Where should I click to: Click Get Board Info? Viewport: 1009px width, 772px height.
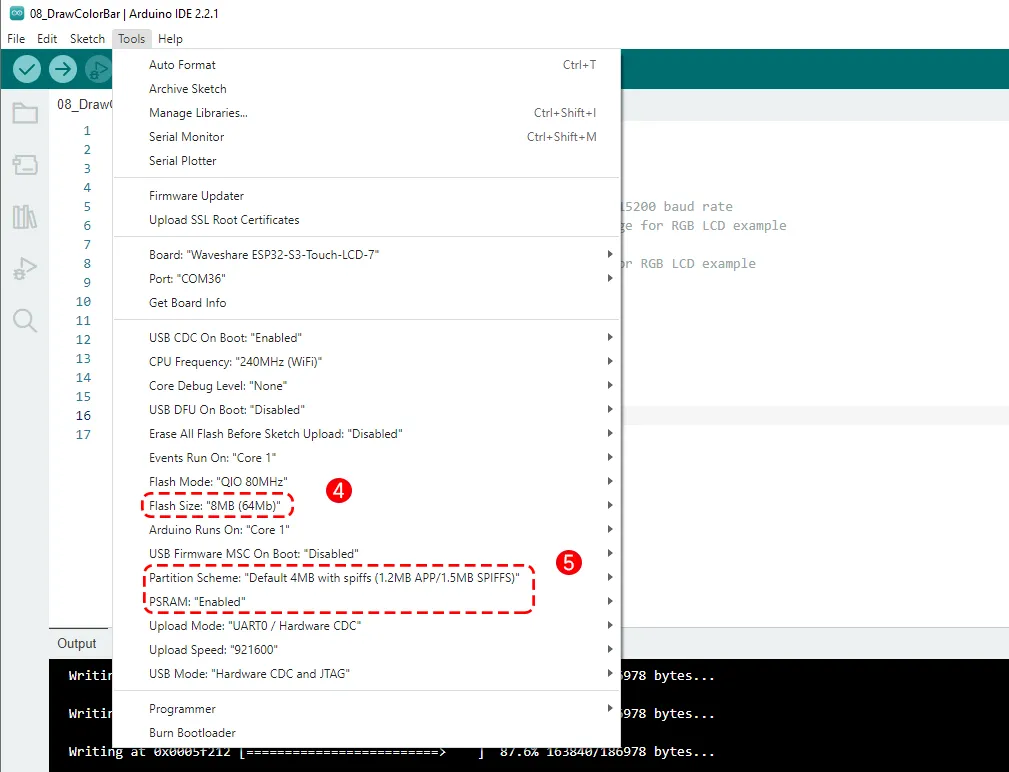(x=187, y=303)
